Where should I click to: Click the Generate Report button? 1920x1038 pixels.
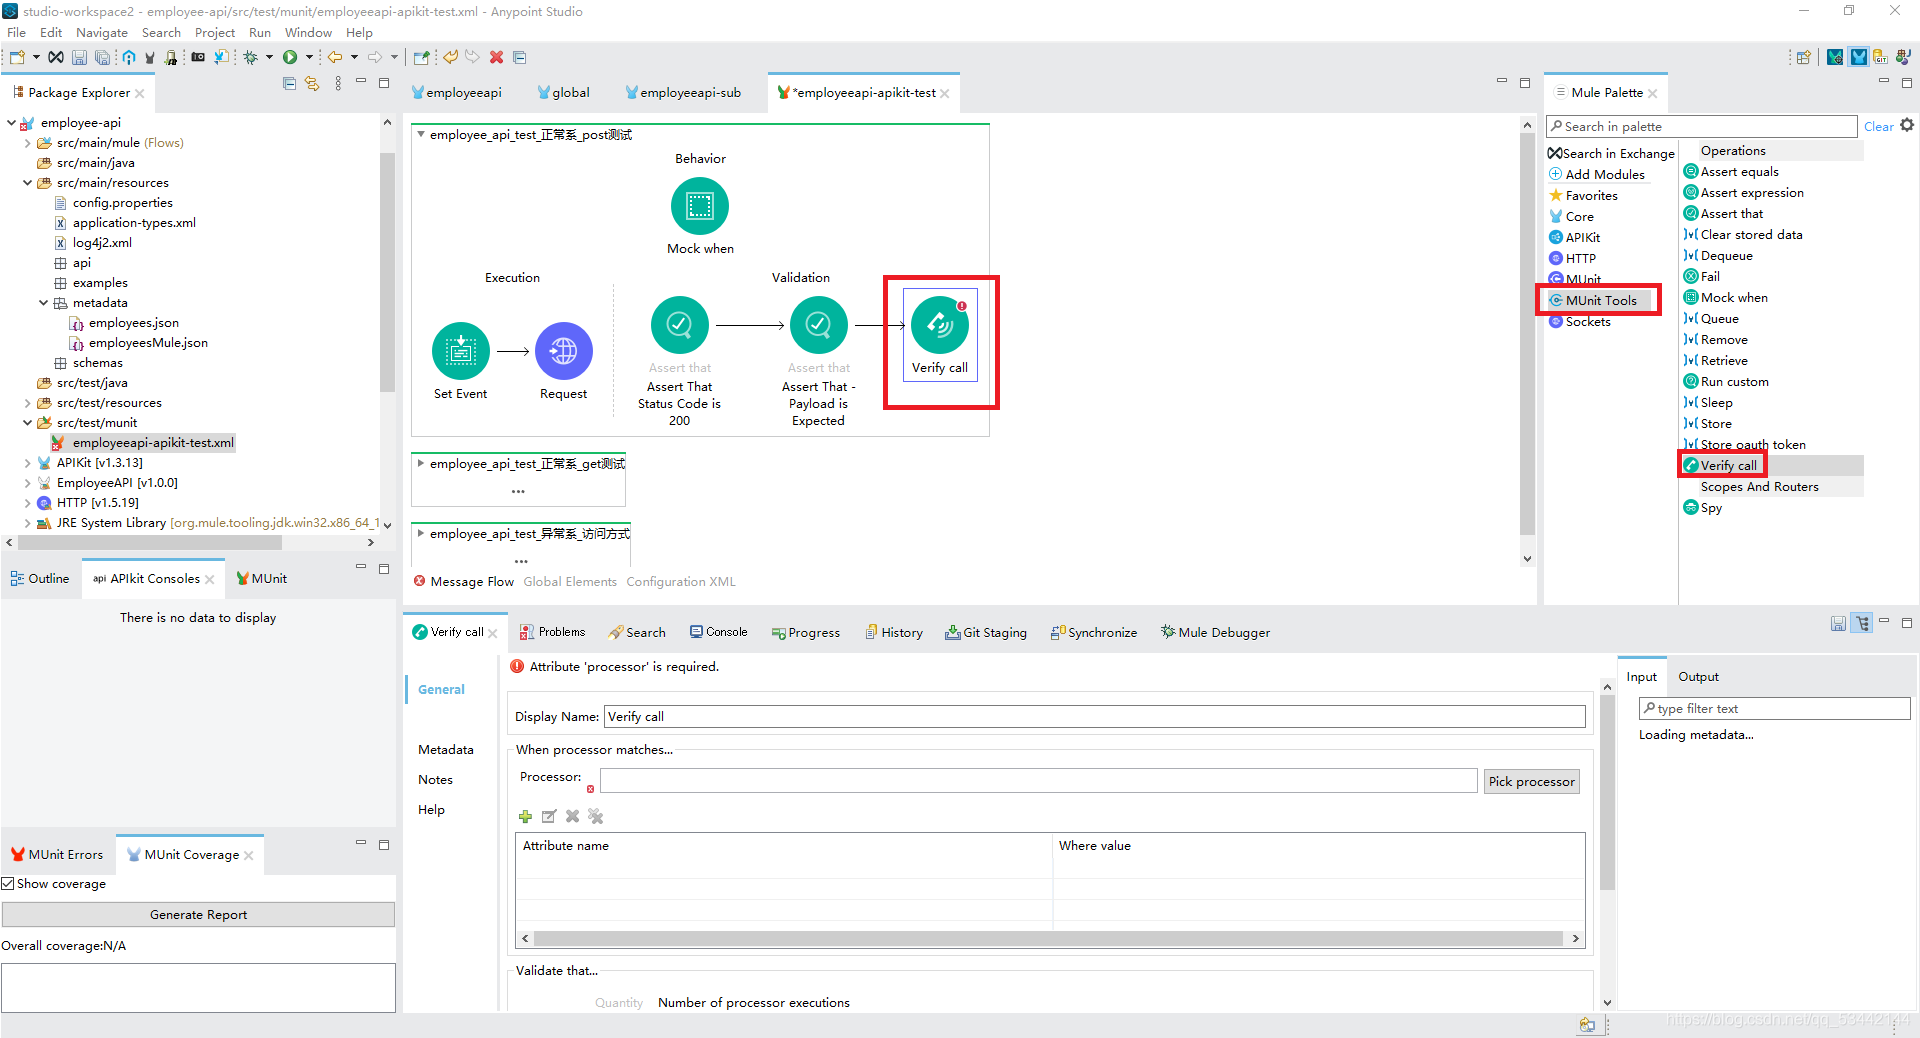point(198,914)
